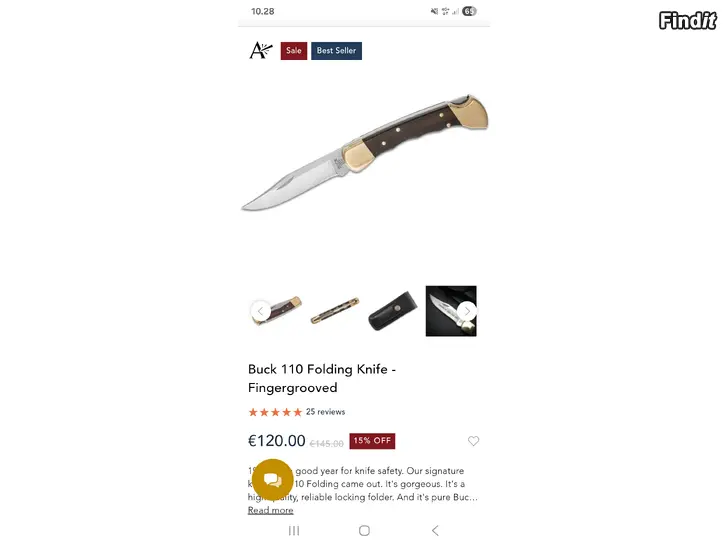This screenshot has height=546, width=728.
Task: Expand description via Read more link
Action: pos(271,510)
